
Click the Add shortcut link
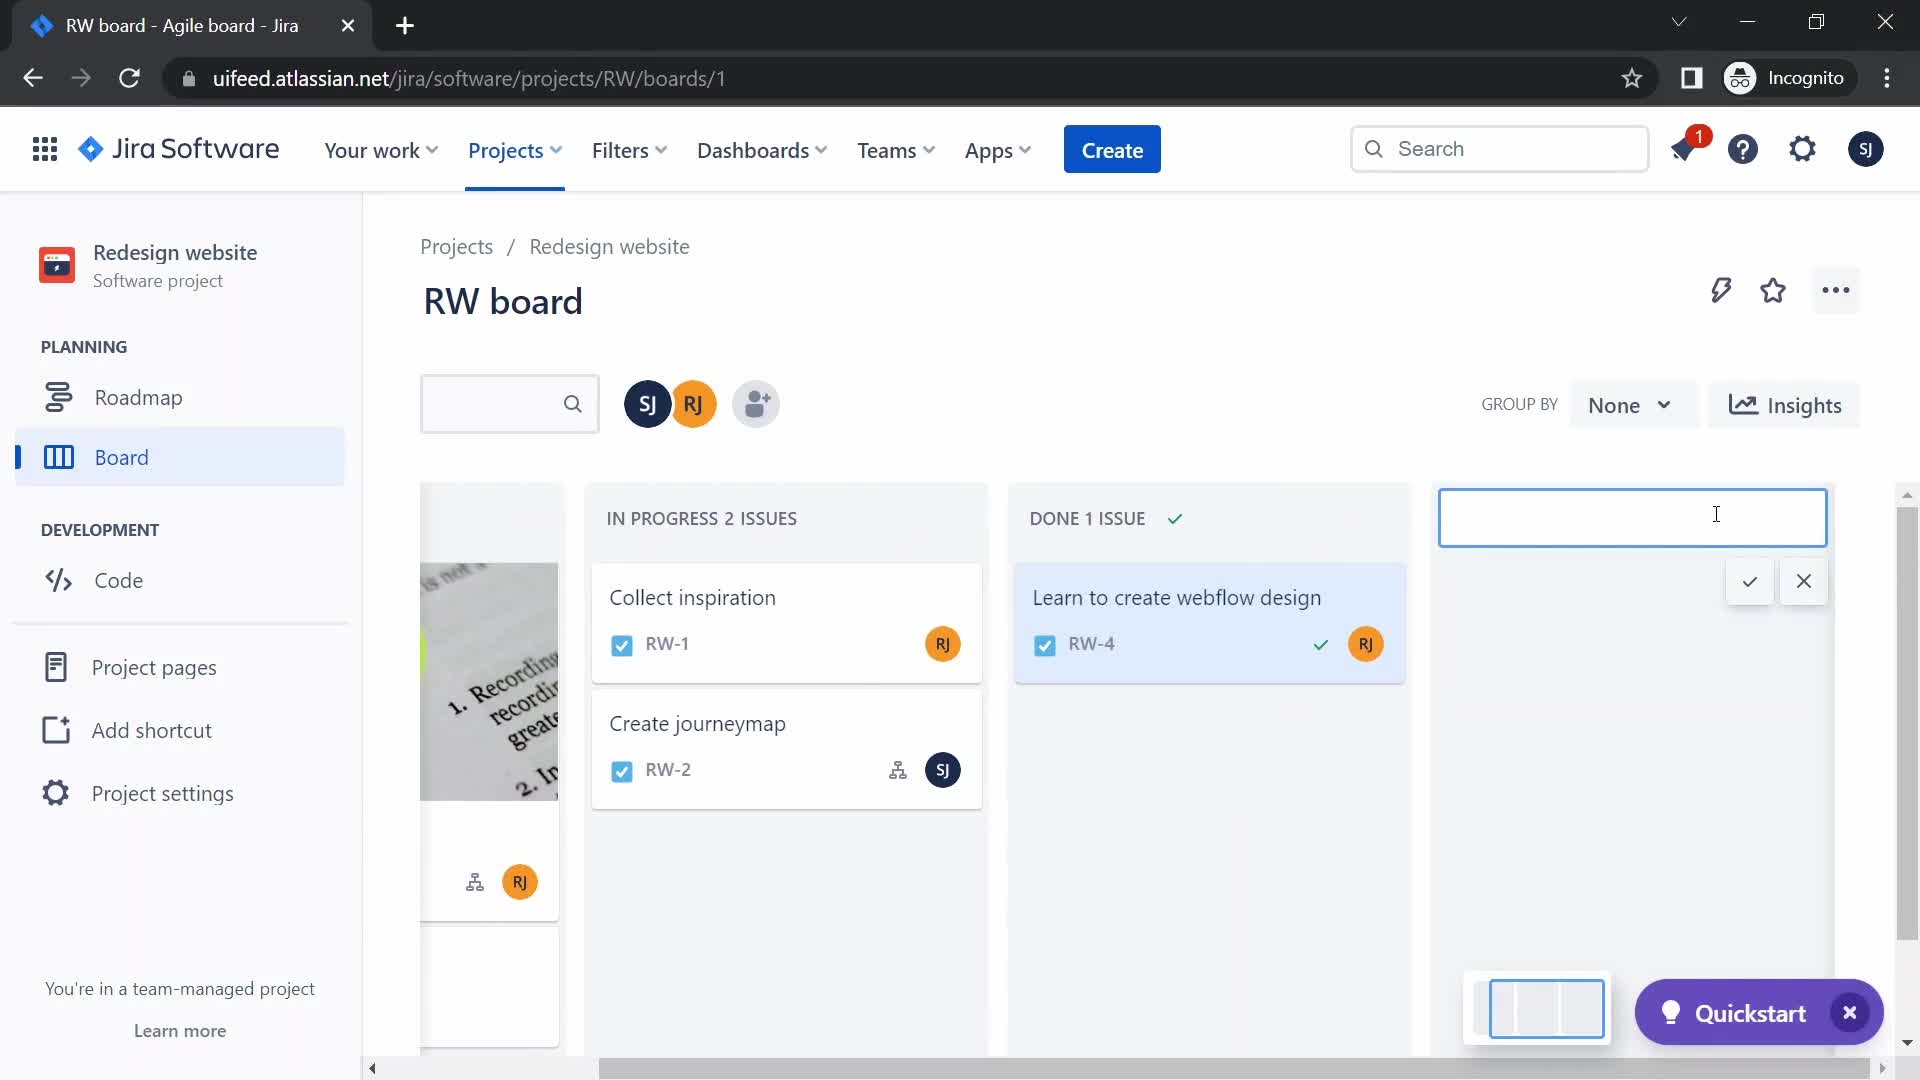152,729
